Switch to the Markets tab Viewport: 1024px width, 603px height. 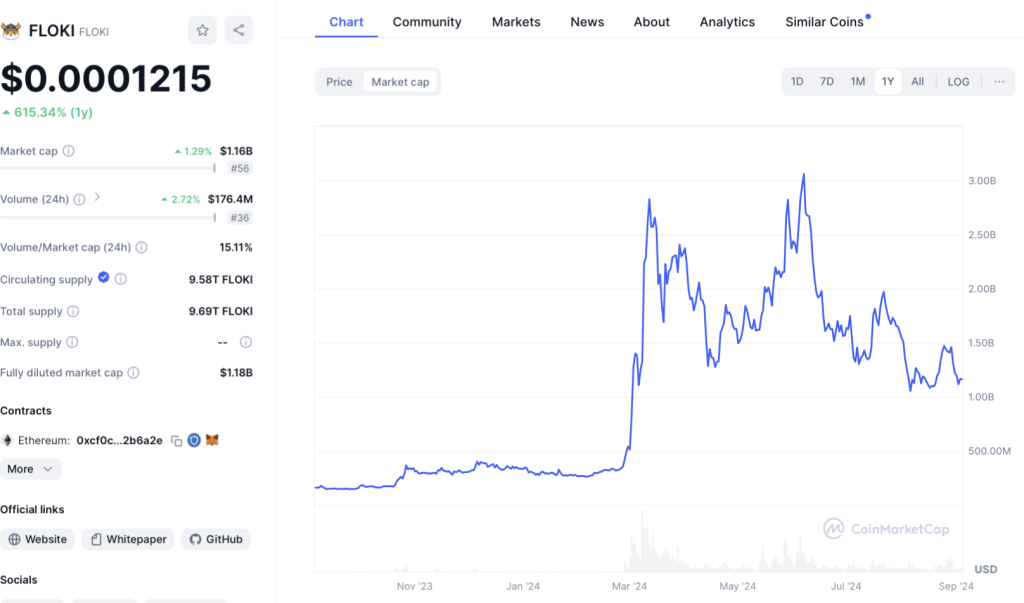click(516, 22)
